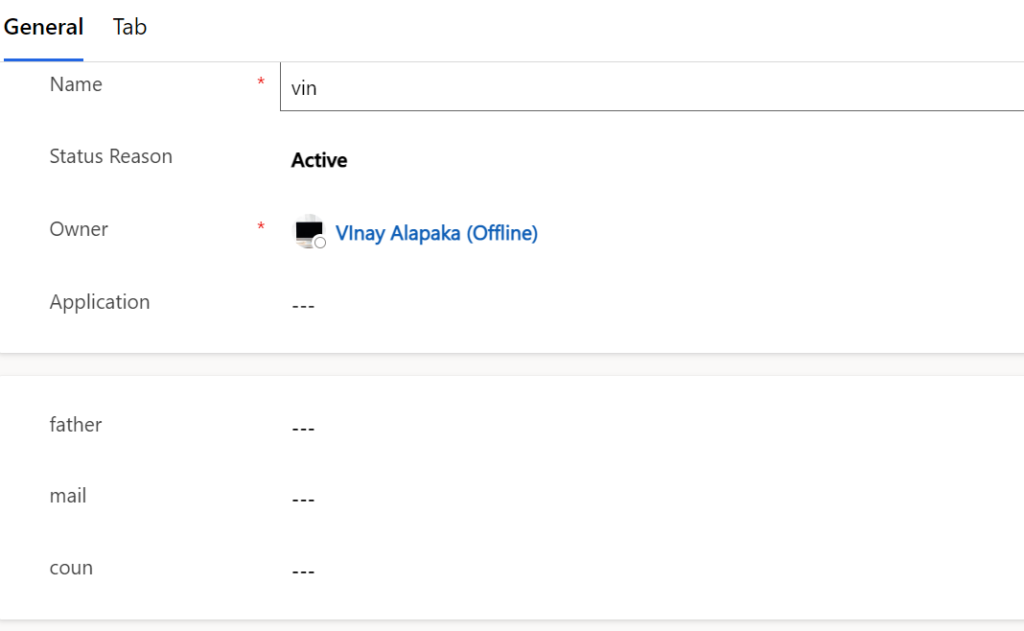Click the Active status reason value
1024x631 pixels.
pos(319,160)
